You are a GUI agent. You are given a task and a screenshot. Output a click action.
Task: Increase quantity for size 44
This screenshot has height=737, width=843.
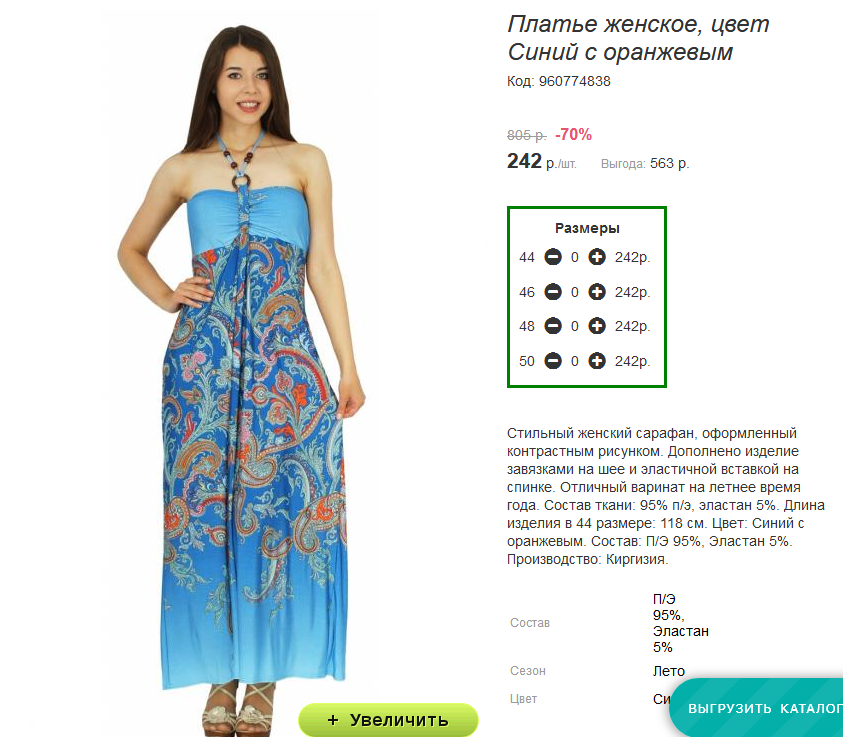pyautogui.click(x=596, y=257)
